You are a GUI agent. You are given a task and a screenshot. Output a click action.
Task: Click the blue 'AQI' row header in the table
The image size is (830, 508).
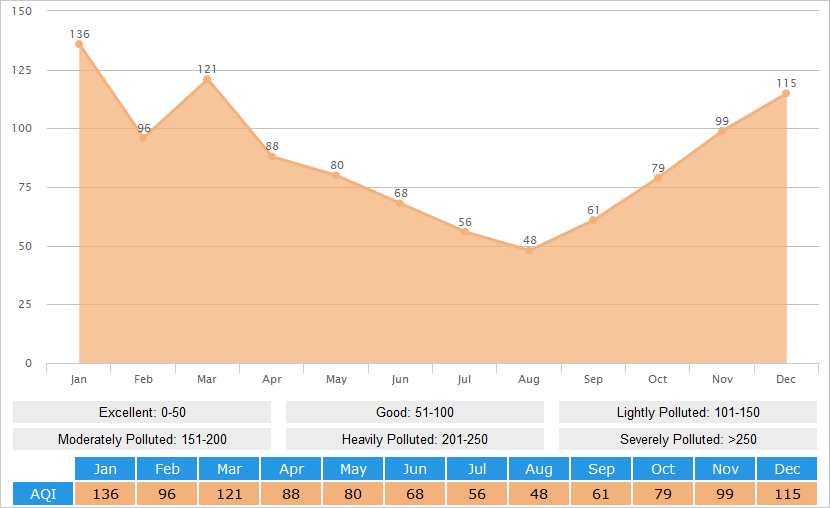[x=43, y=494]
